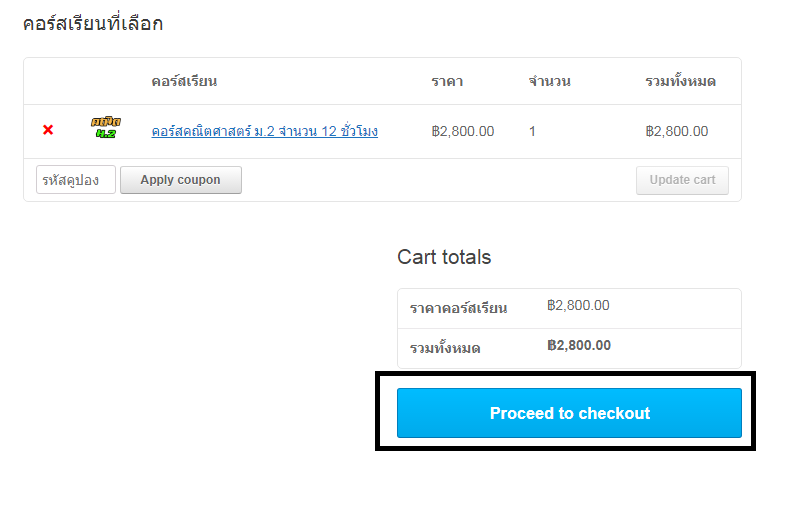Select the ราคา column header

(447, 81)
